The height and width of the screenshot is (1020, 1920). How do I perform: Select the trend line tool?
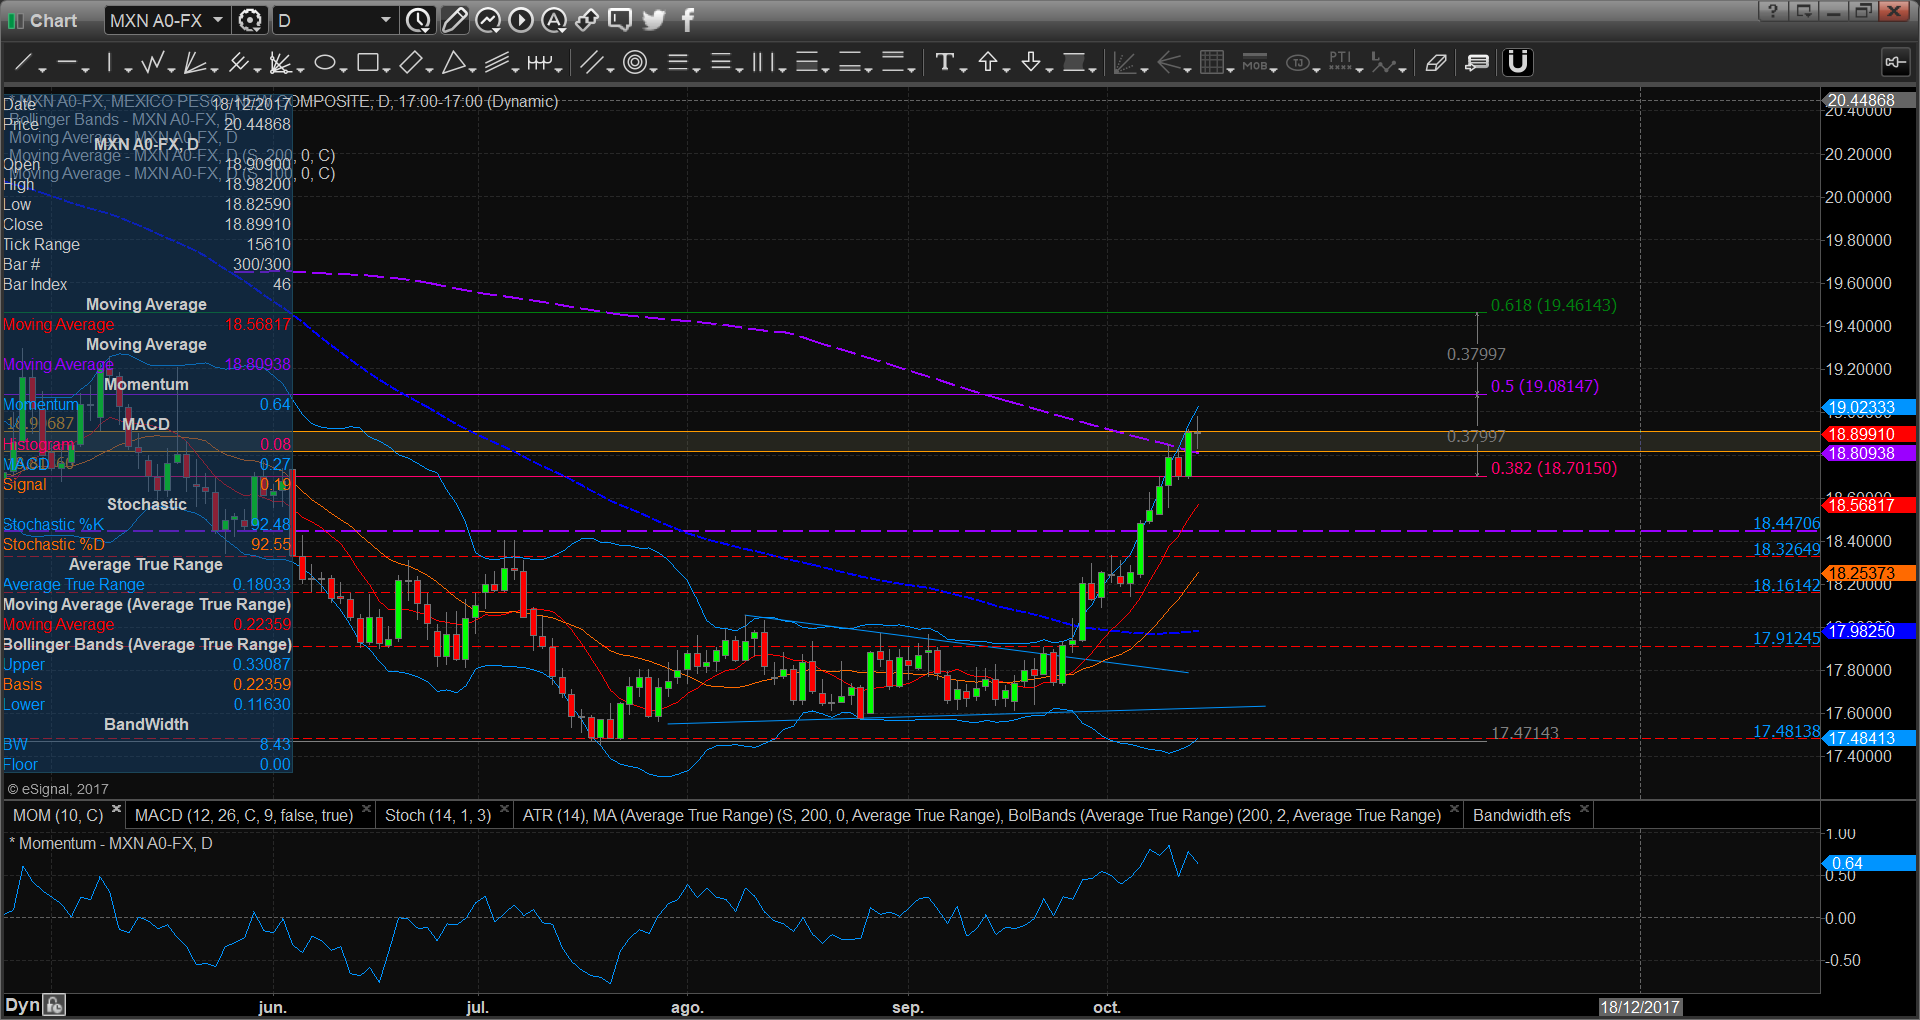click(23, 63)
